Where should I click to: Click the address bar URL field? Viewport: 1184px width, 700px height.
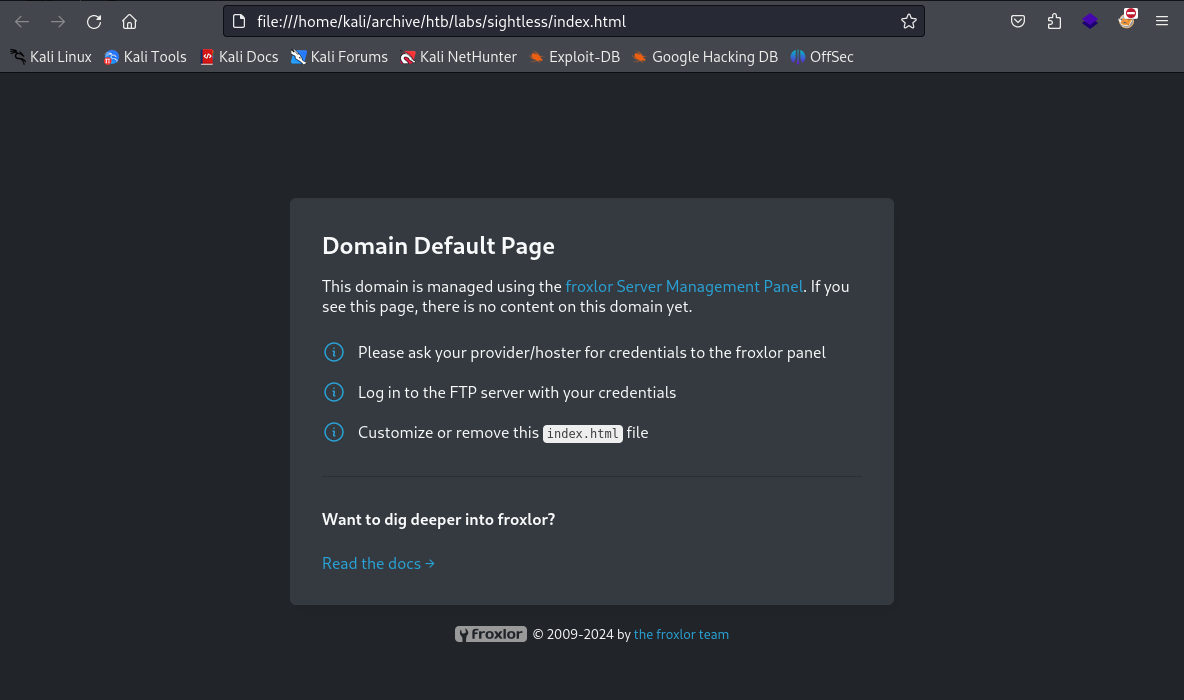(x=574, y=22)
